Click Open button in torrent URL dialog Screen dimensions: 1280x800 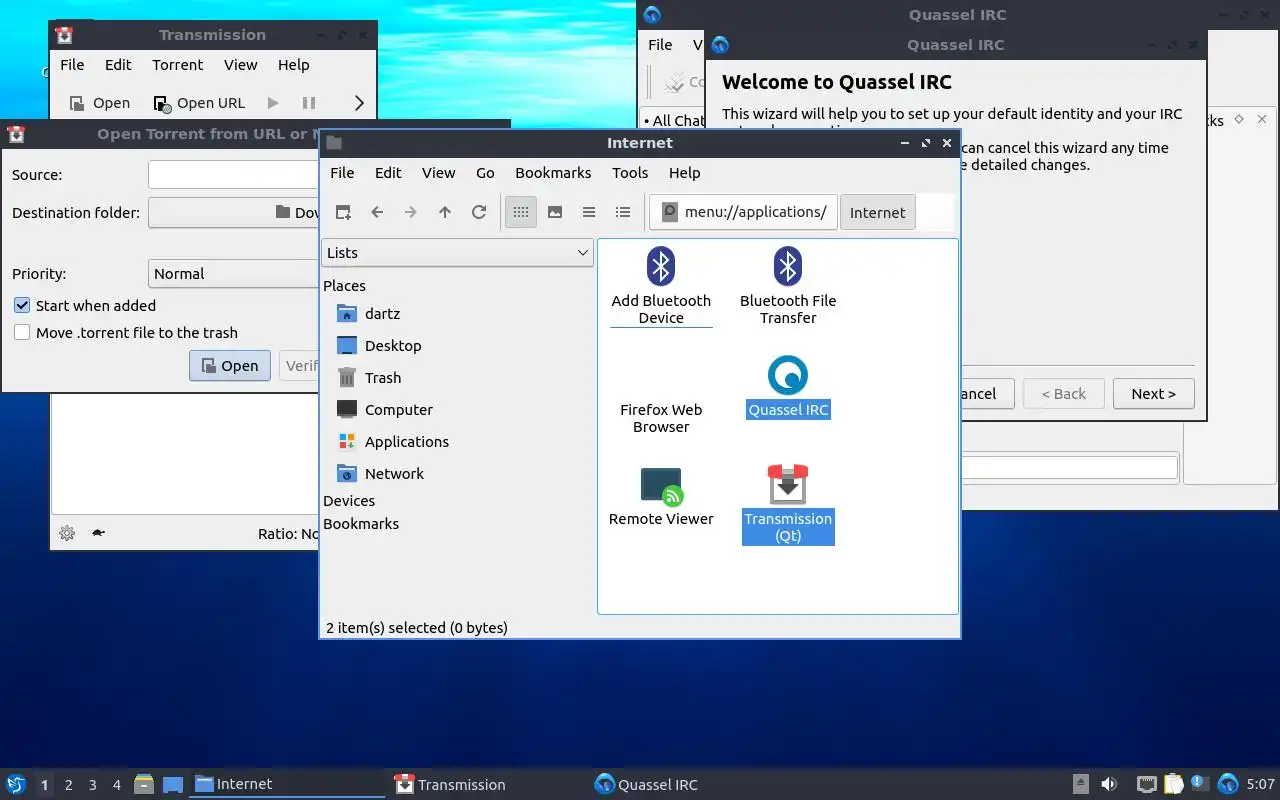pos(230,366)
